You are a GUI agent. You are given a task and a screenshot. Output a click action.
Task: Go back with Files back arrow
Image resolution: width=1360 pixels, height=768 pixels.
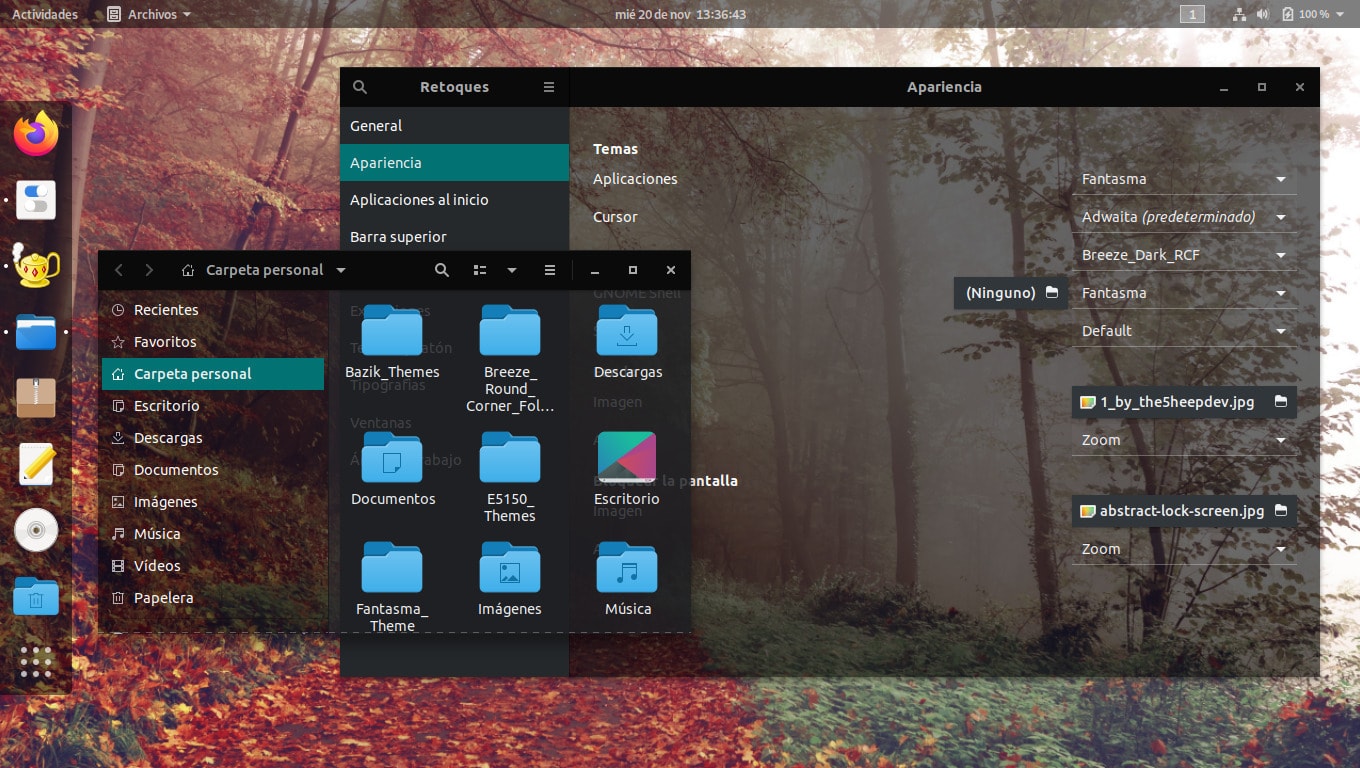119,270
